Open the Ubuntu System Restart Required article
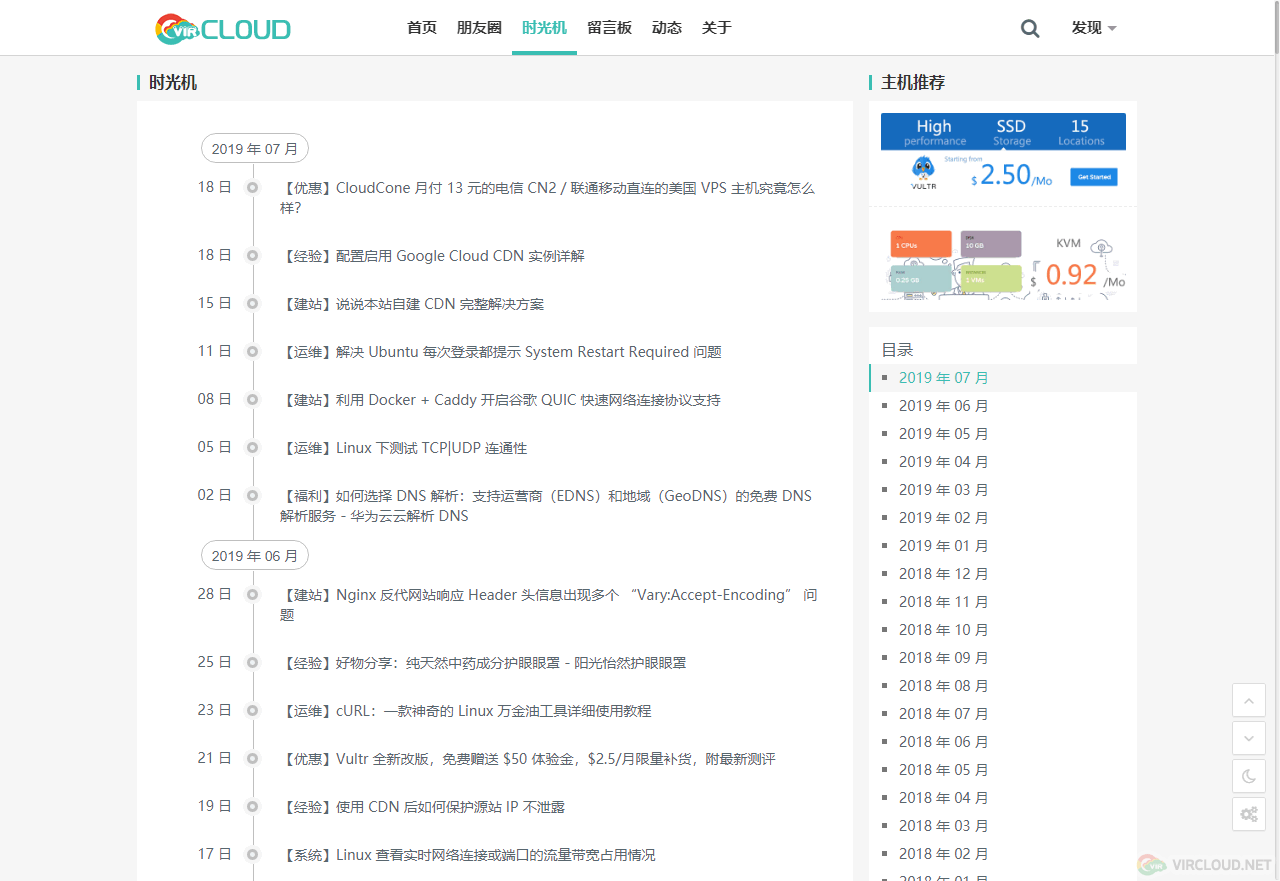 click(501, 352)
